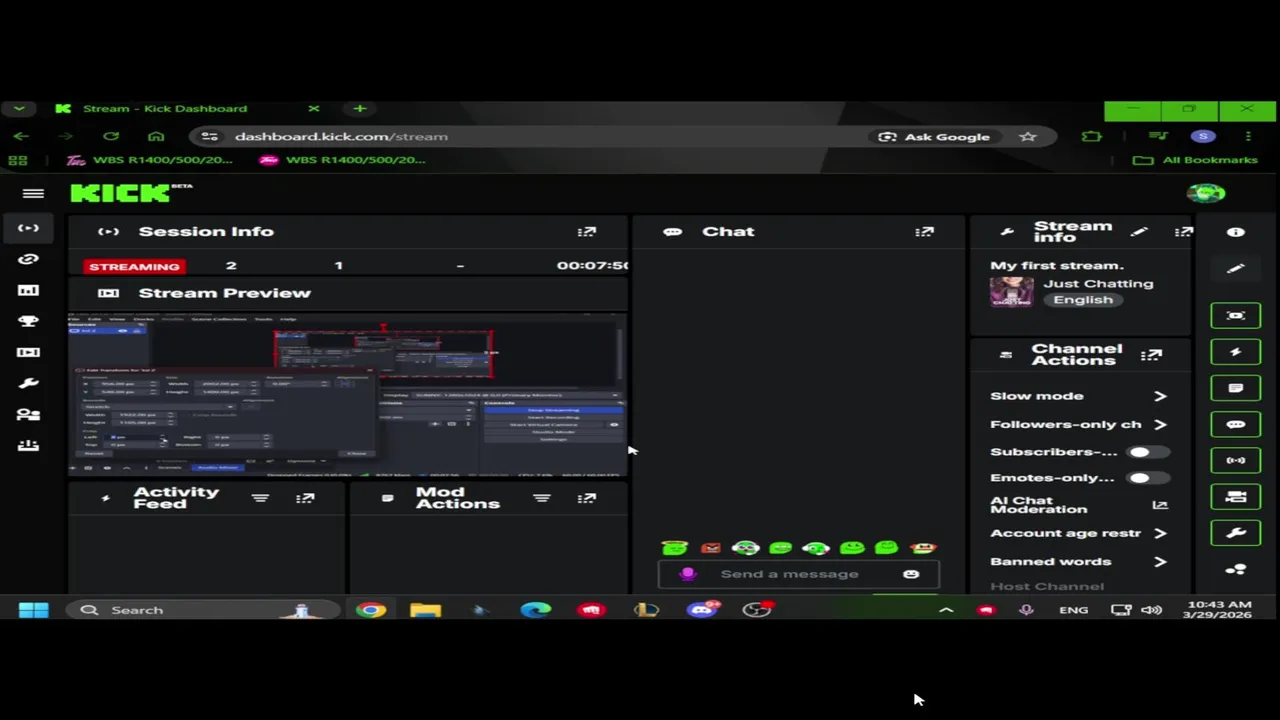1280x720 pixels.
Task: Open a new browser tab
Action: point(359,108)
